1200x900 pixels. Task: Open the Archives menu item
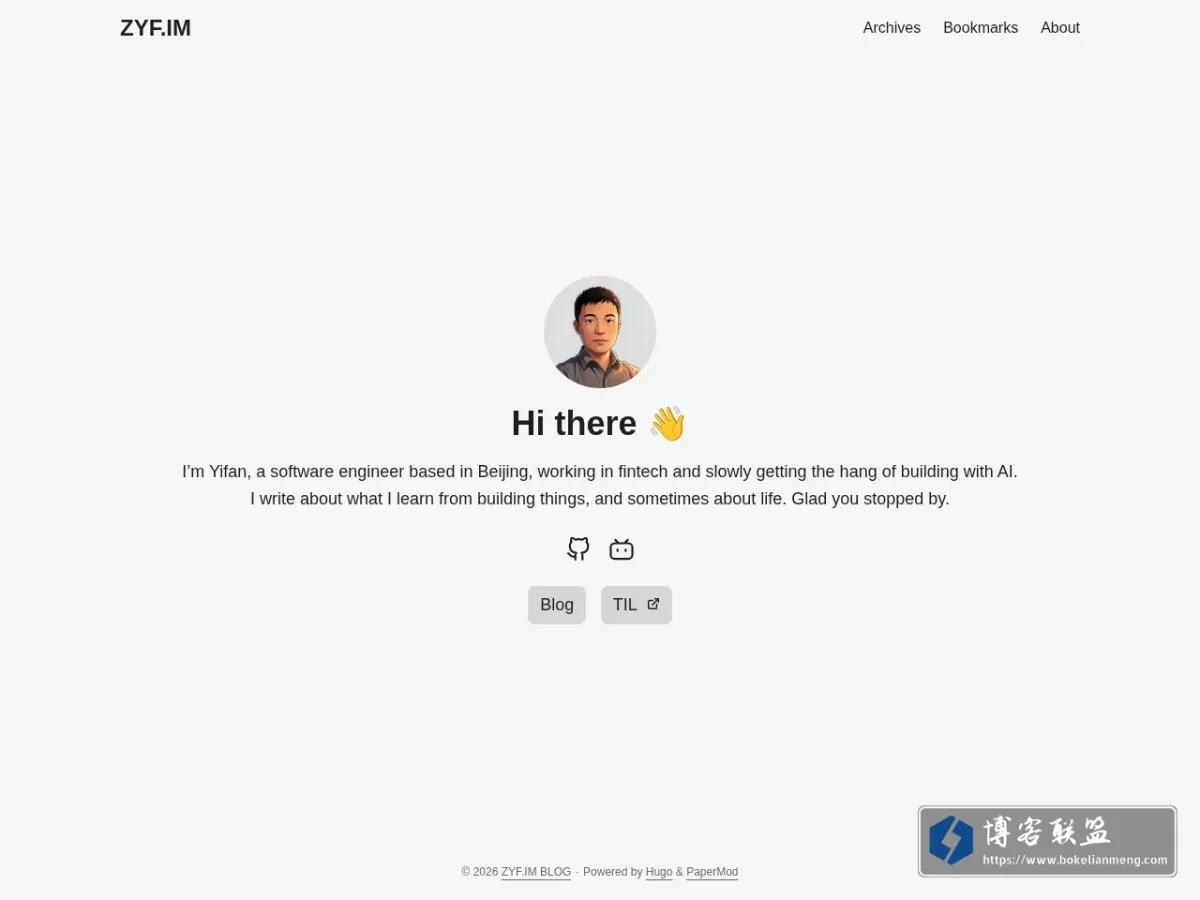[x=892, y=28]
